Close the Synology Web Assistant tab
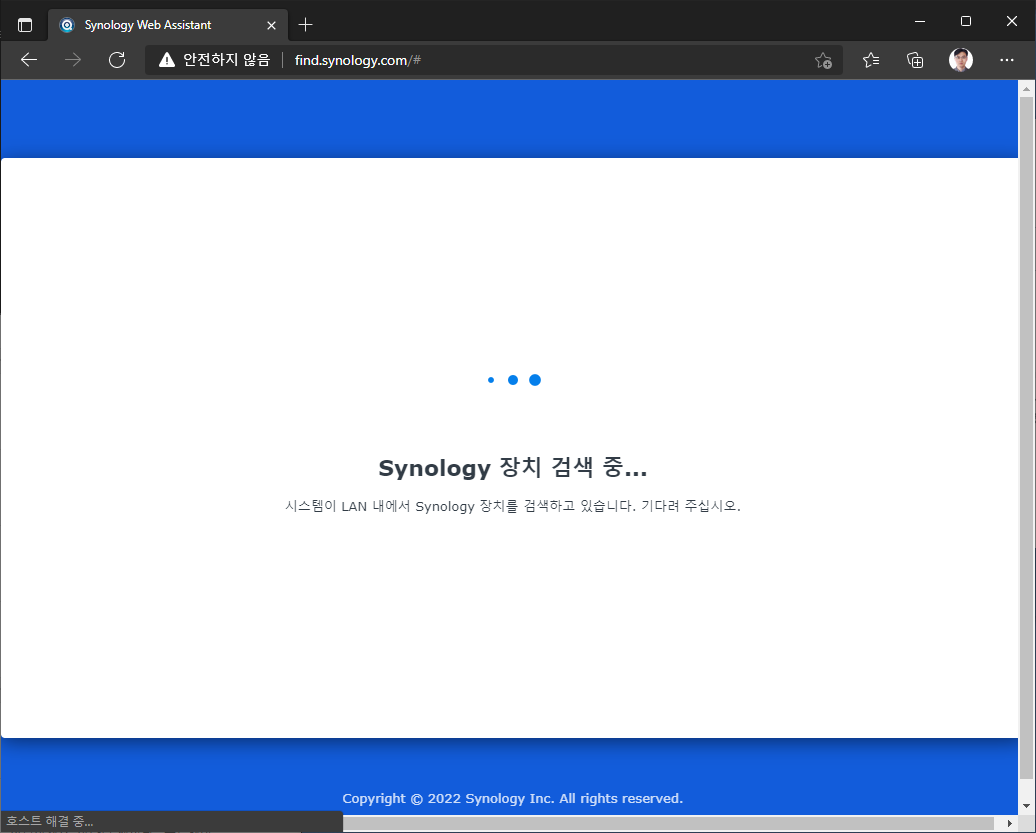 [x=272, y=25]
